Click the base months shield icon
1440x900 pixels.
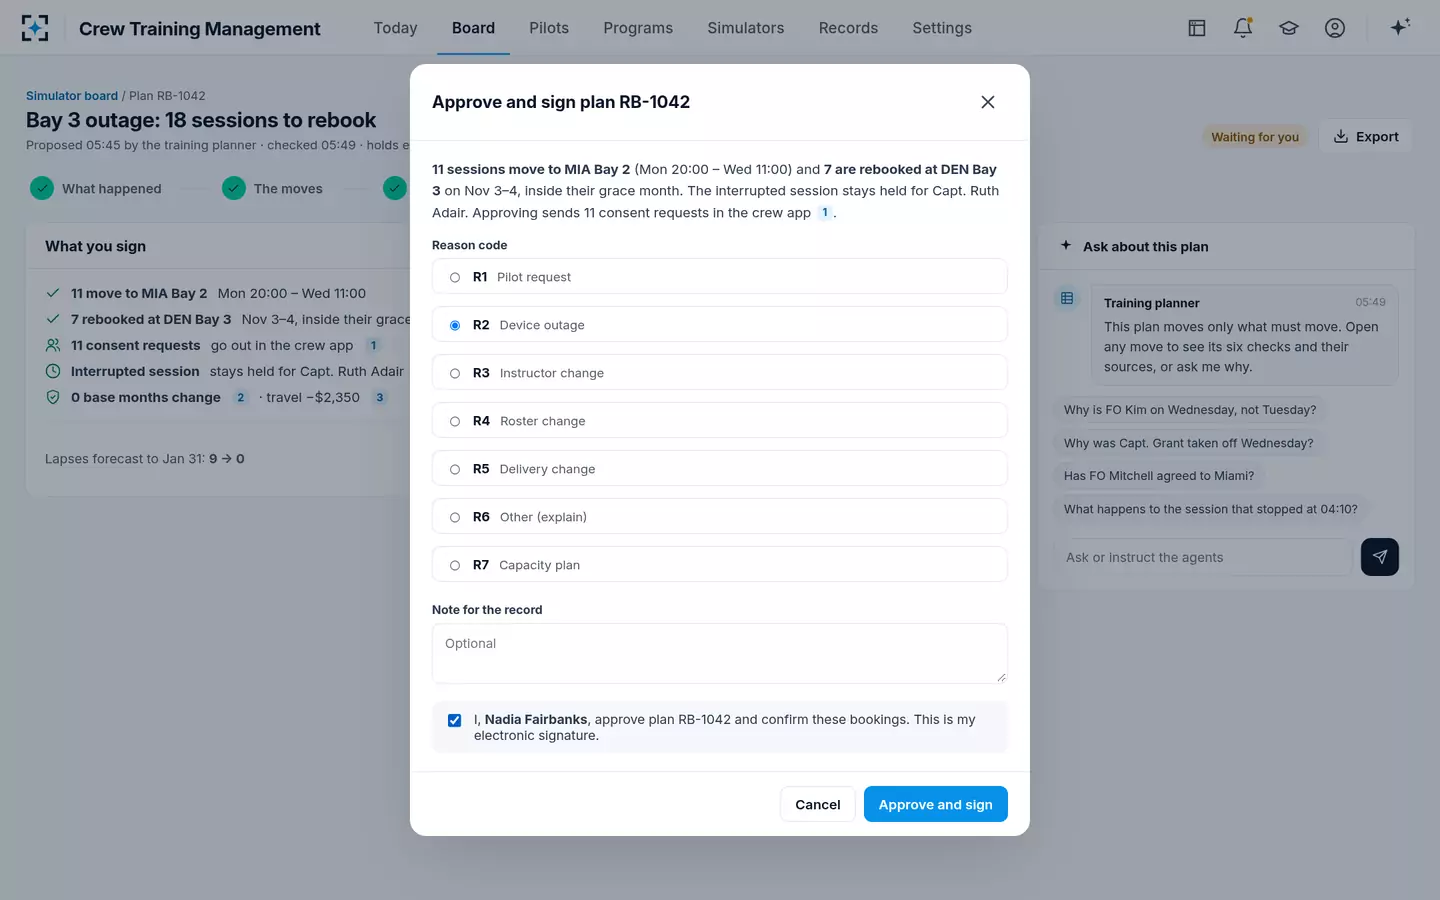(53, 397)
